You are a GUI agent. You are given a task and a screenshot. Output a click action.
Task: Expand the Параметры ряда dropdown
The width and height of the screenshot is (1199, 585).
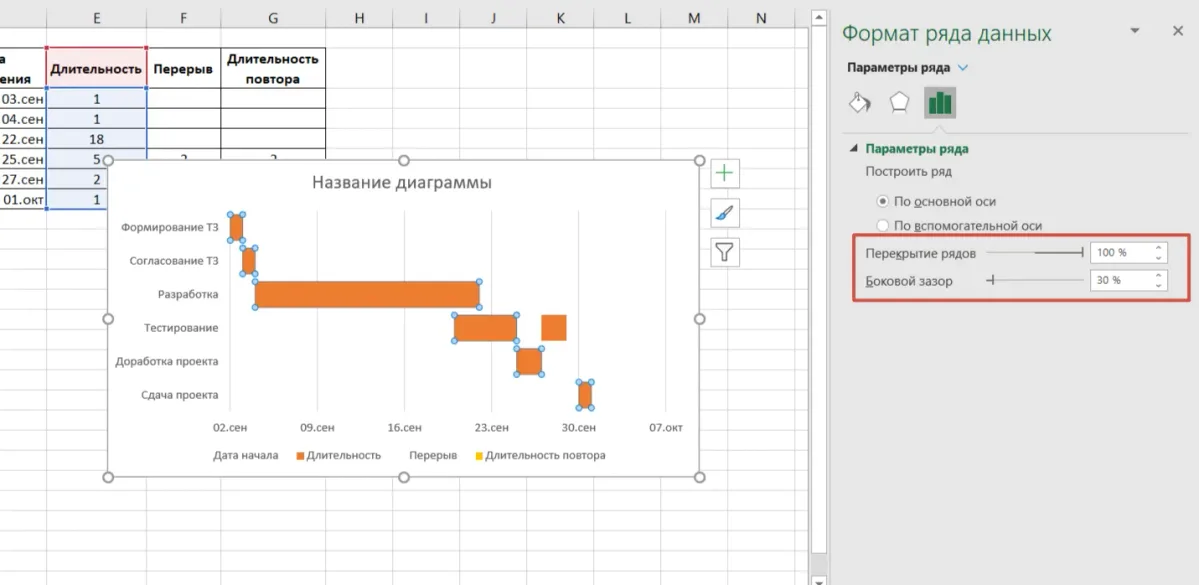click(963, 68)
